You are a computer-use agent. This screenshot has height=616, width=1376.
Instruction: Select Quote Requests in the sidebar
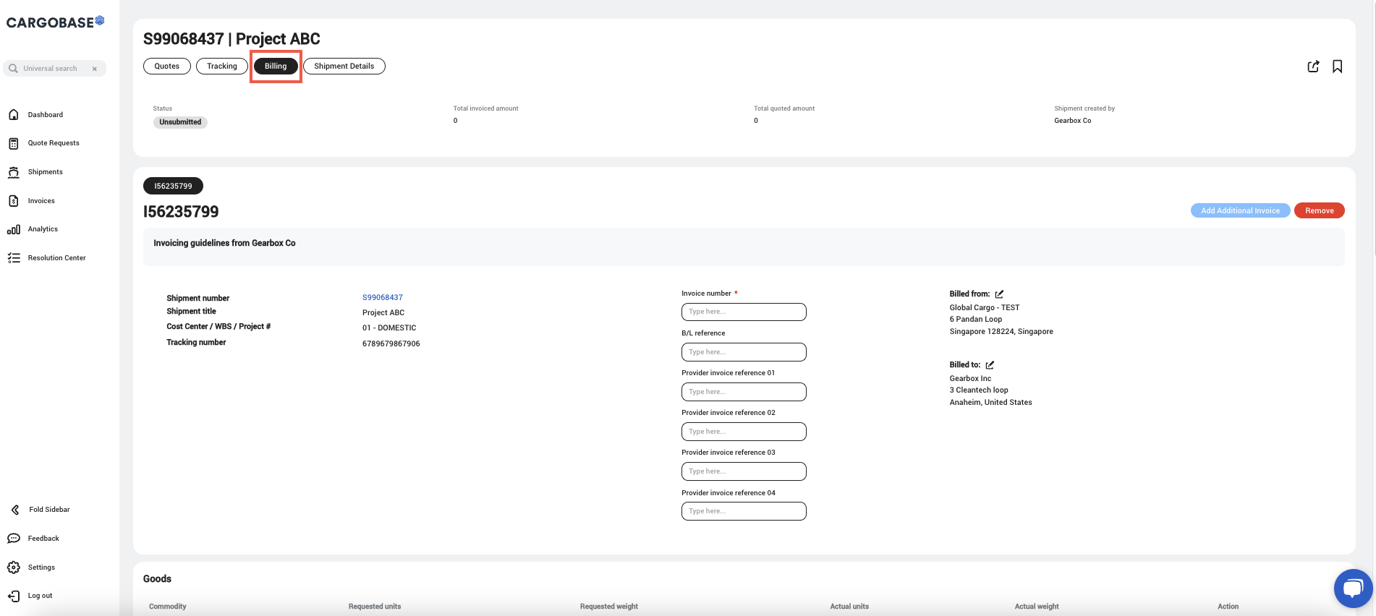pos(50,142)
